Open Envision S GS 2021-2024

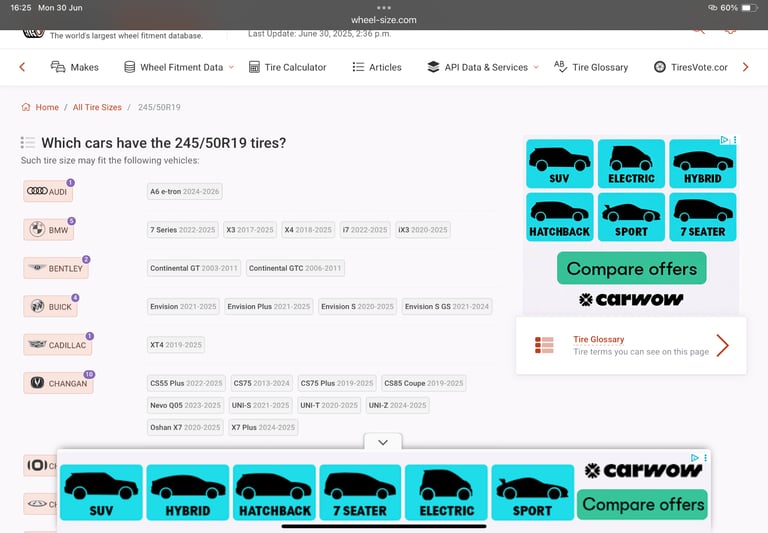[x=447, y=306]
